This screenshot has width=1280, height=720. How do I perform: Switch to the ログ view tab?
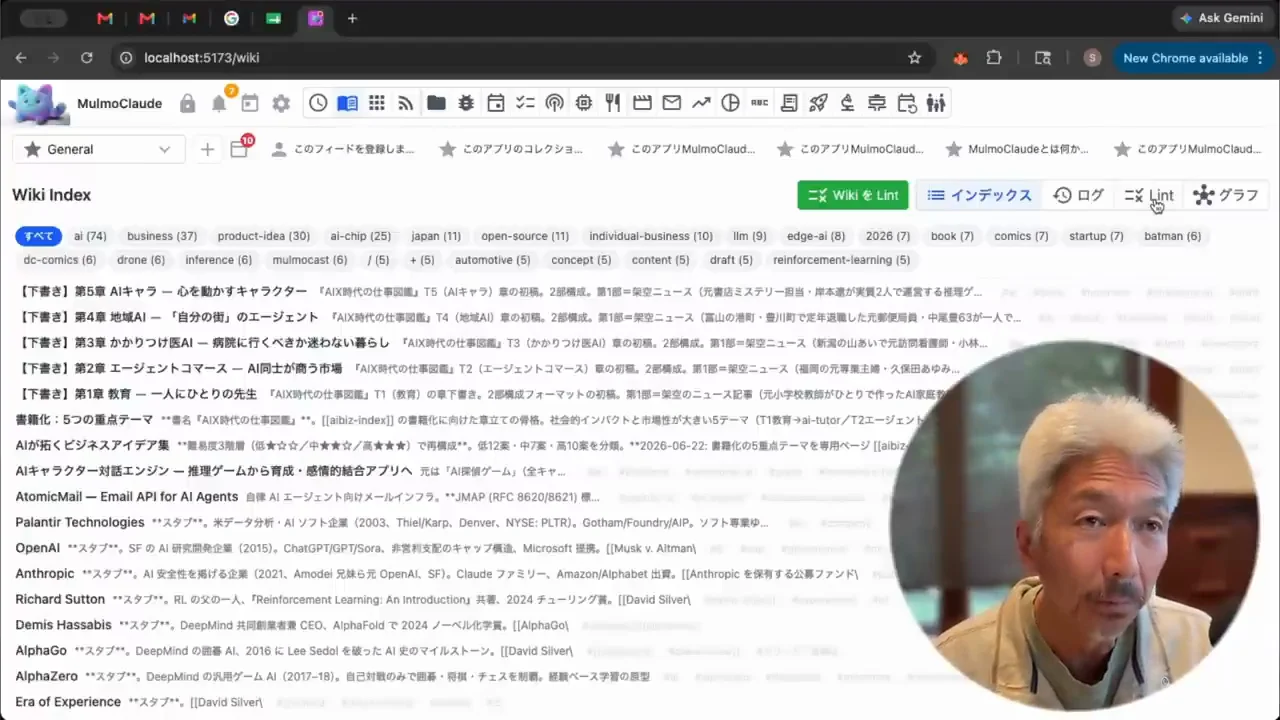[x=1078, y=195]
